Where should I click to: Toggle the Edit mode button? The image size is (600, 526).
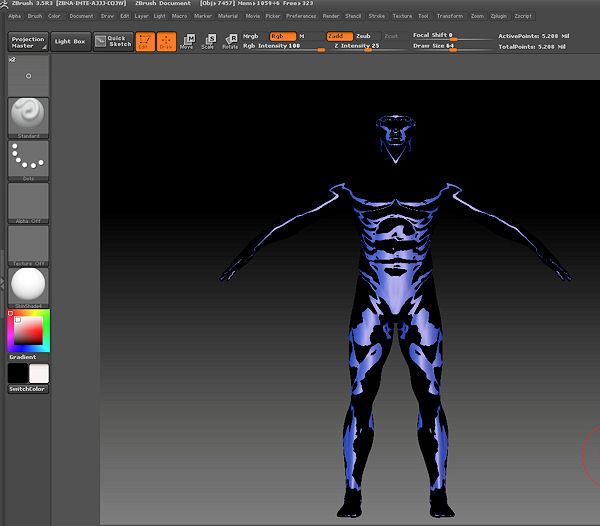(145, 41)
